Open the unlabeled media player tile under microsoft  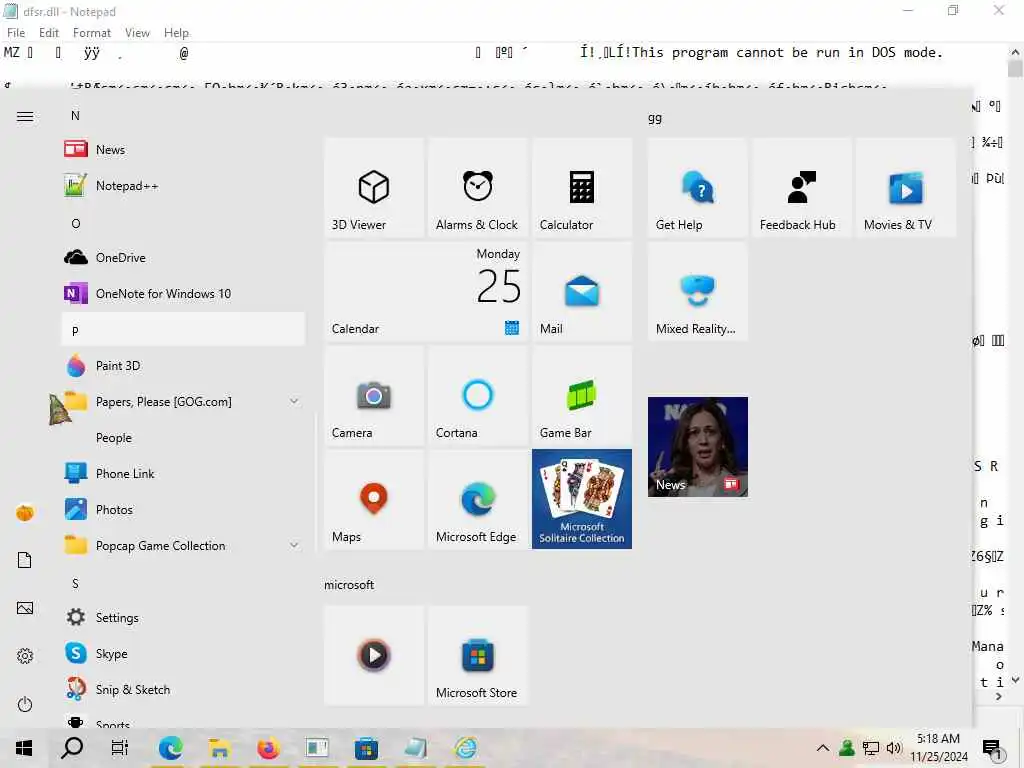pos(374,656)
